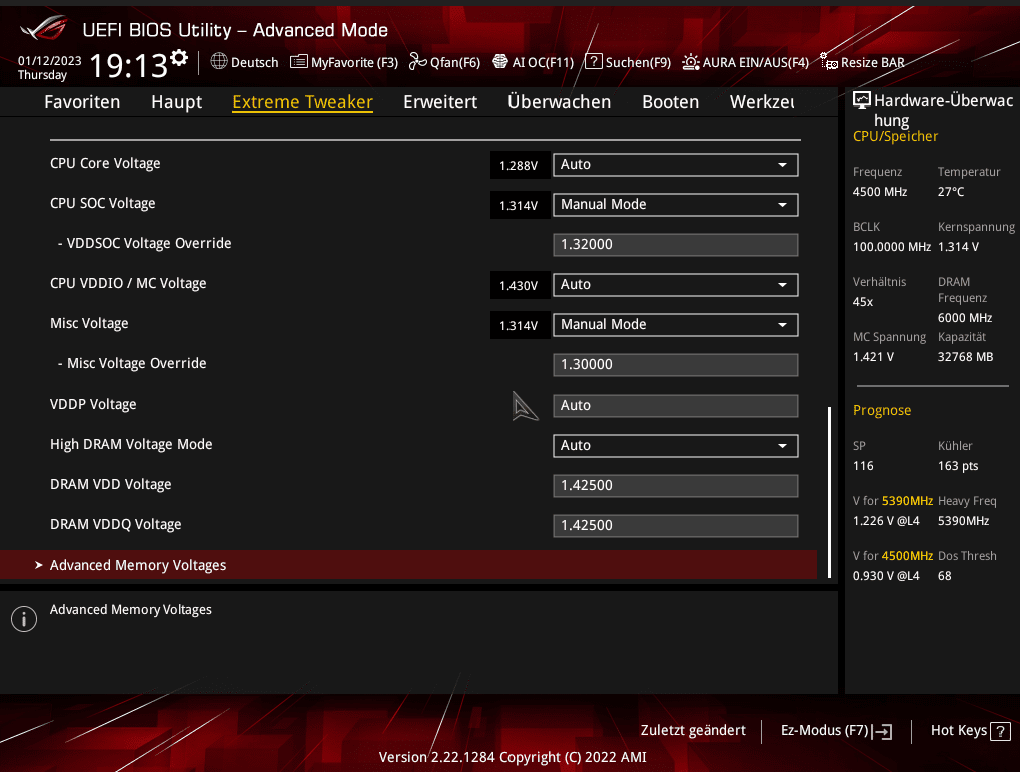
Task: Click the DRAM VDDQ Voltage label
Action: click(x=116, y=524)
